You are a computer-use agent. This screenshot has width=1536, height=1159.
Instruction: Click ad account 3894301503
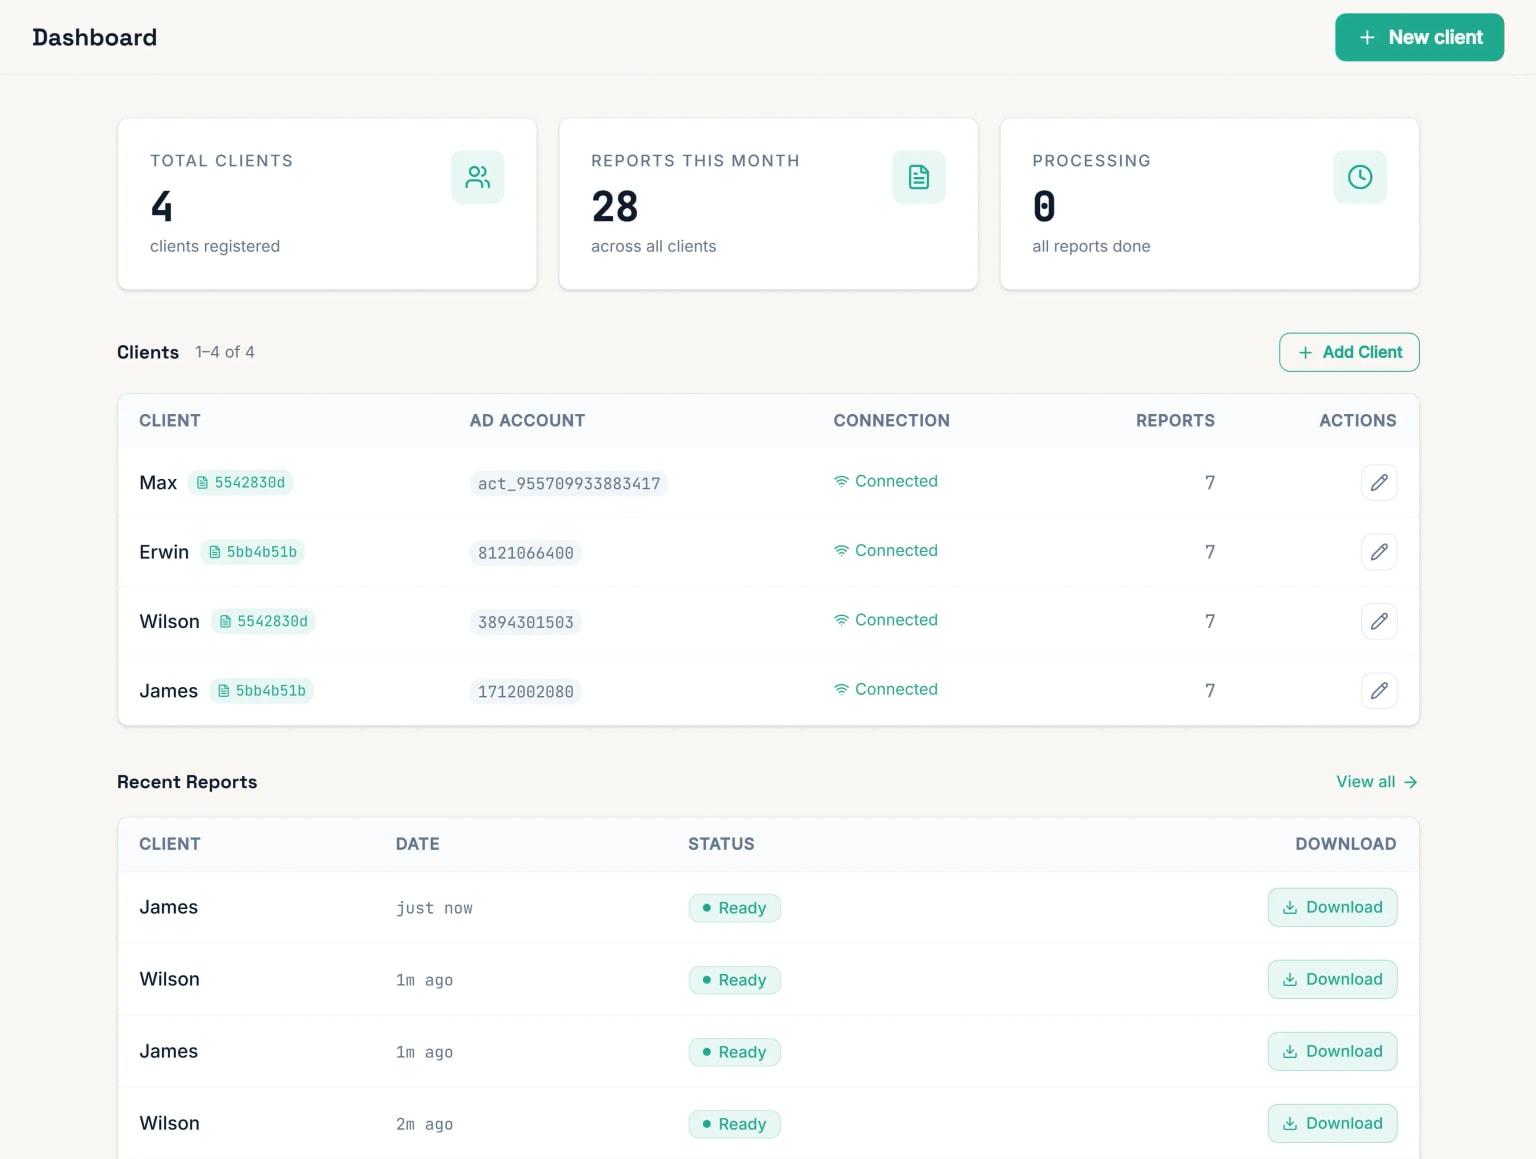point(526,622)
